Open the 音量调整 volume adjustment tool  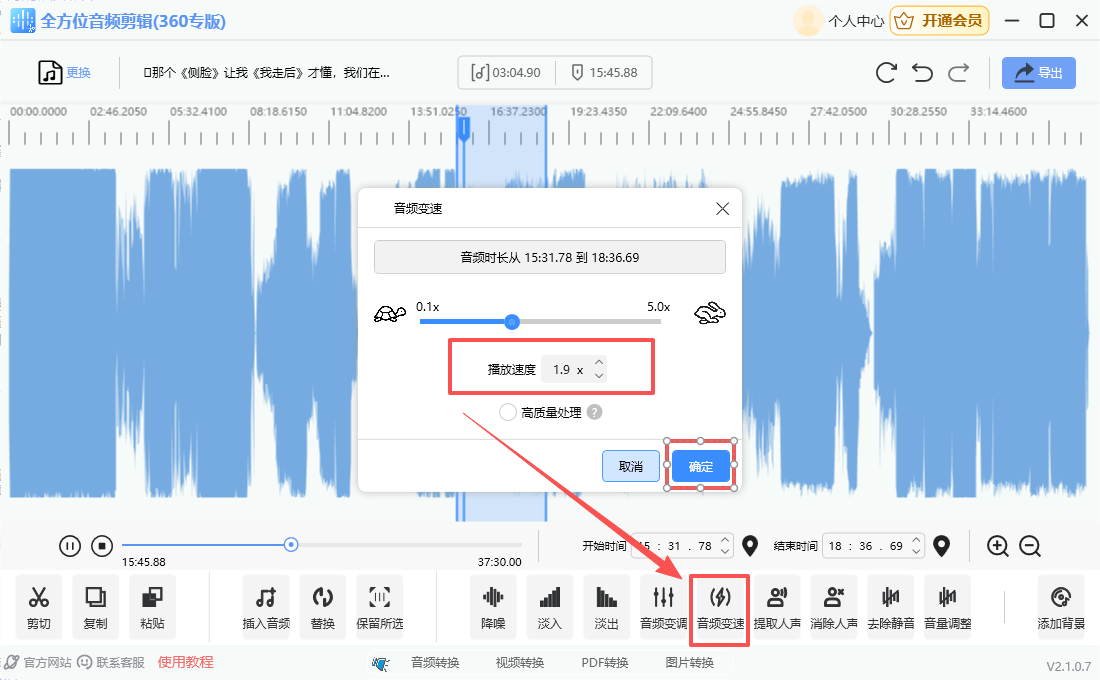click(x=947, y=607)
